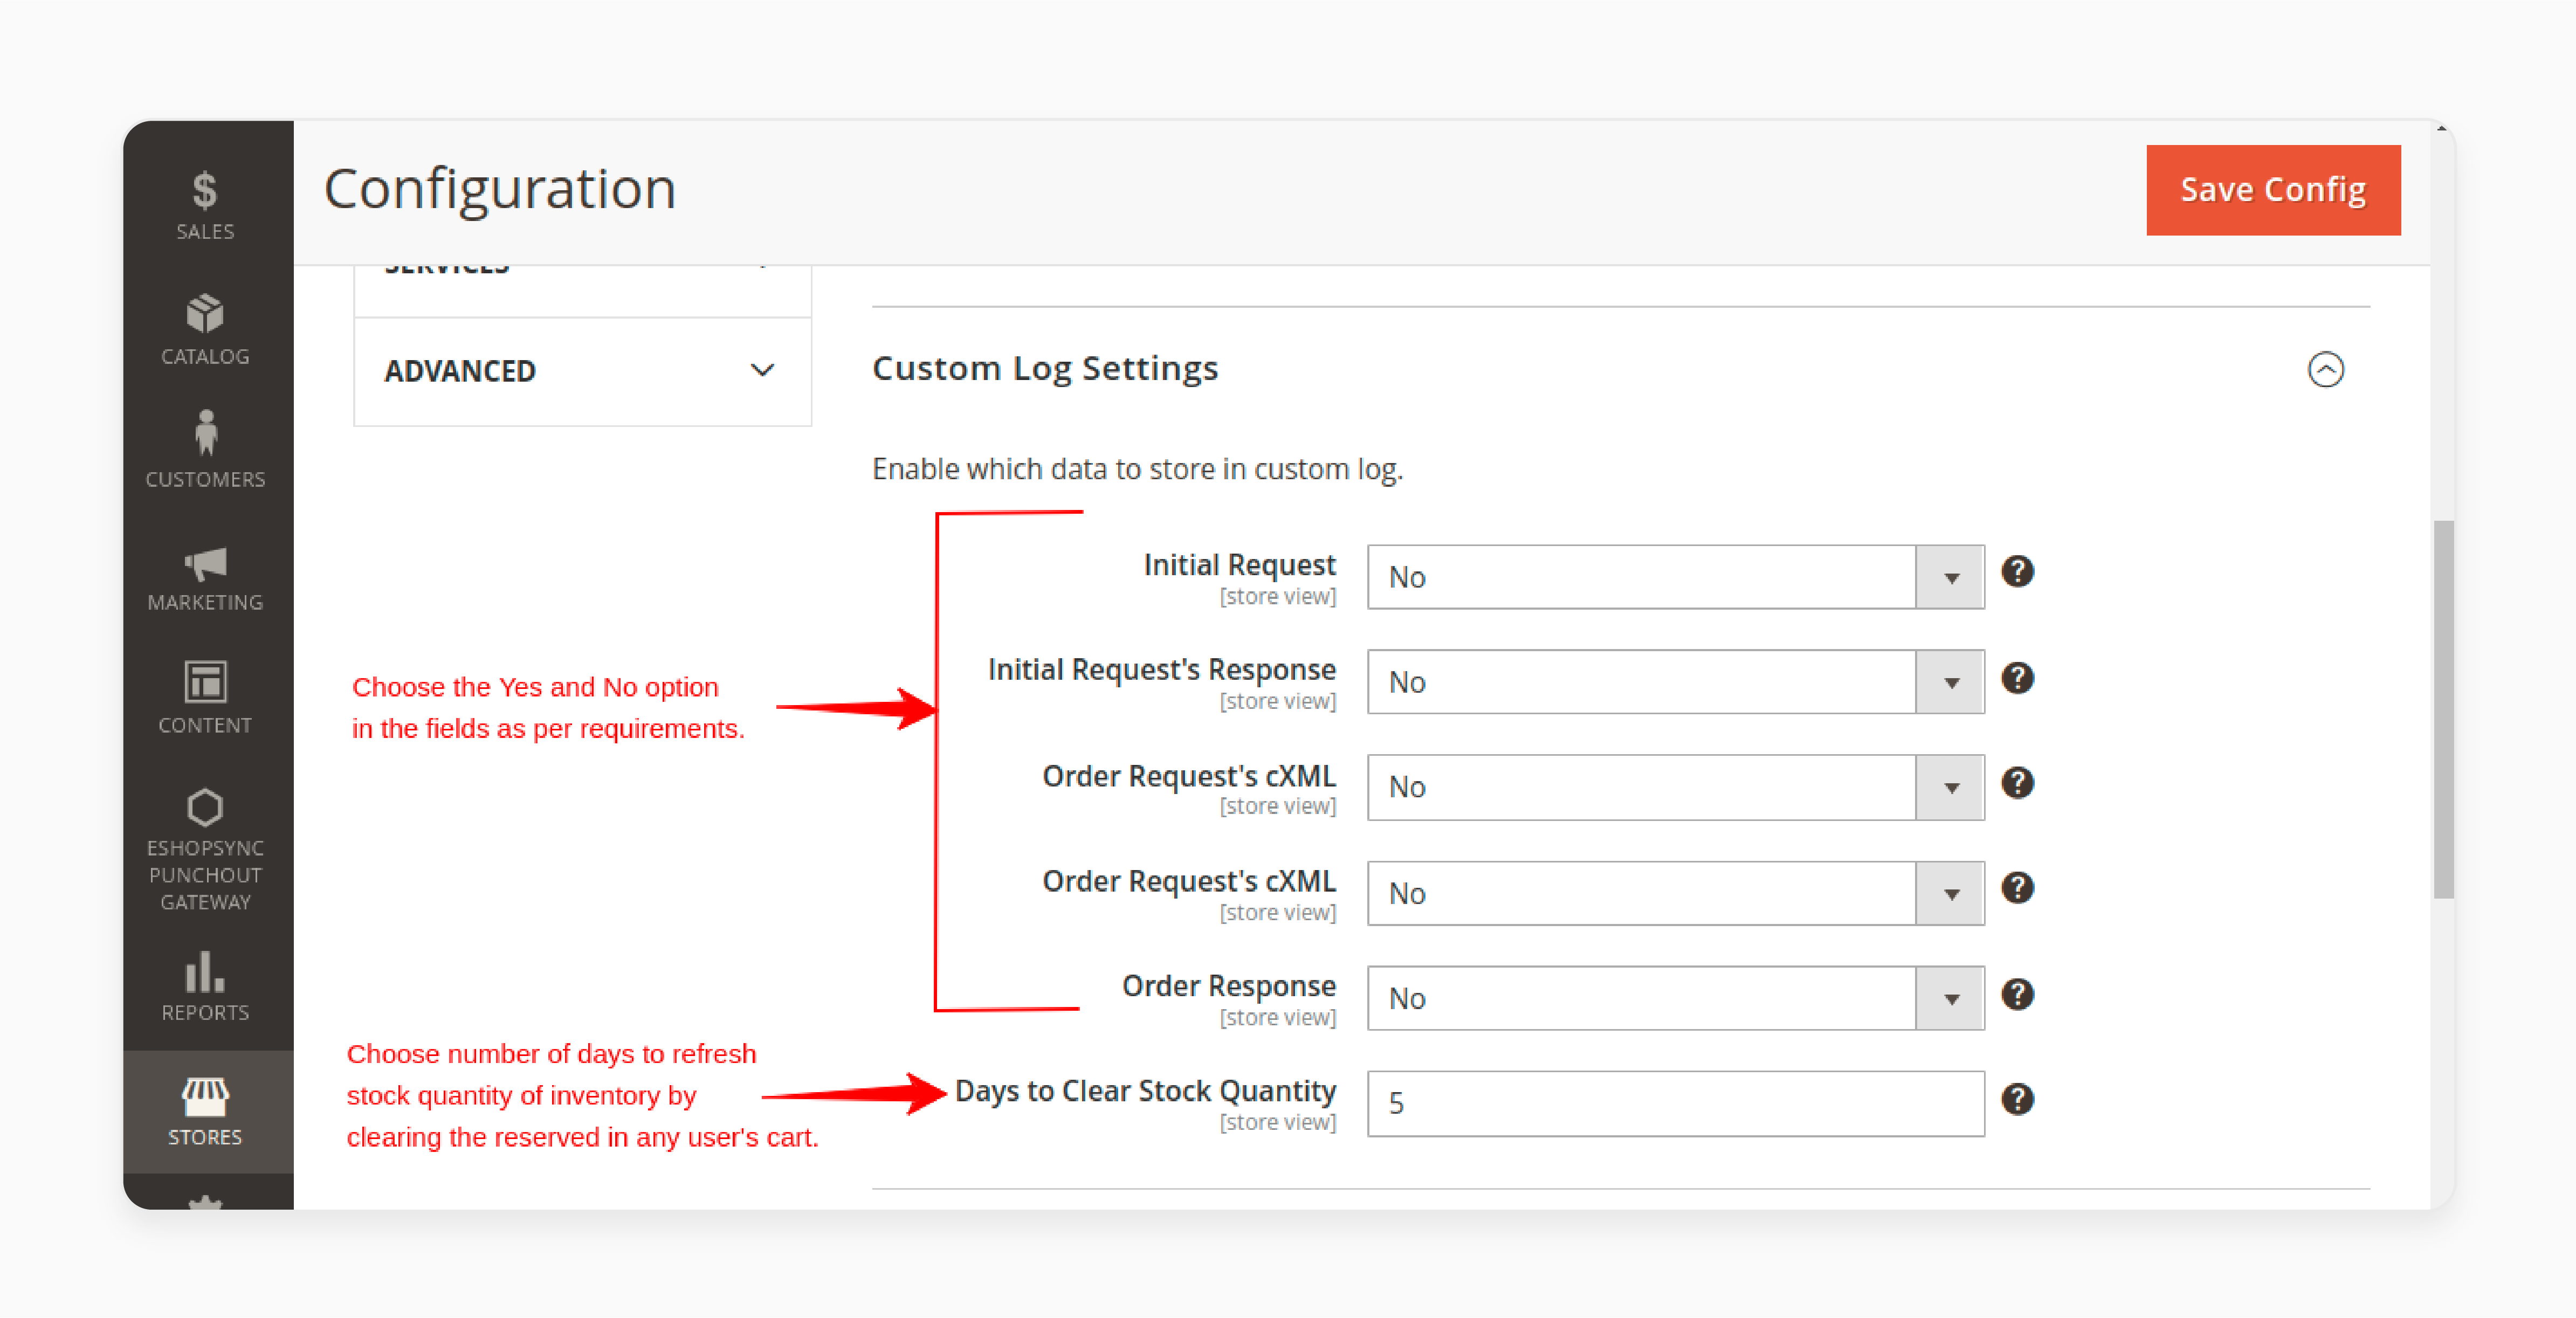Open the Content section

point(205,698)
